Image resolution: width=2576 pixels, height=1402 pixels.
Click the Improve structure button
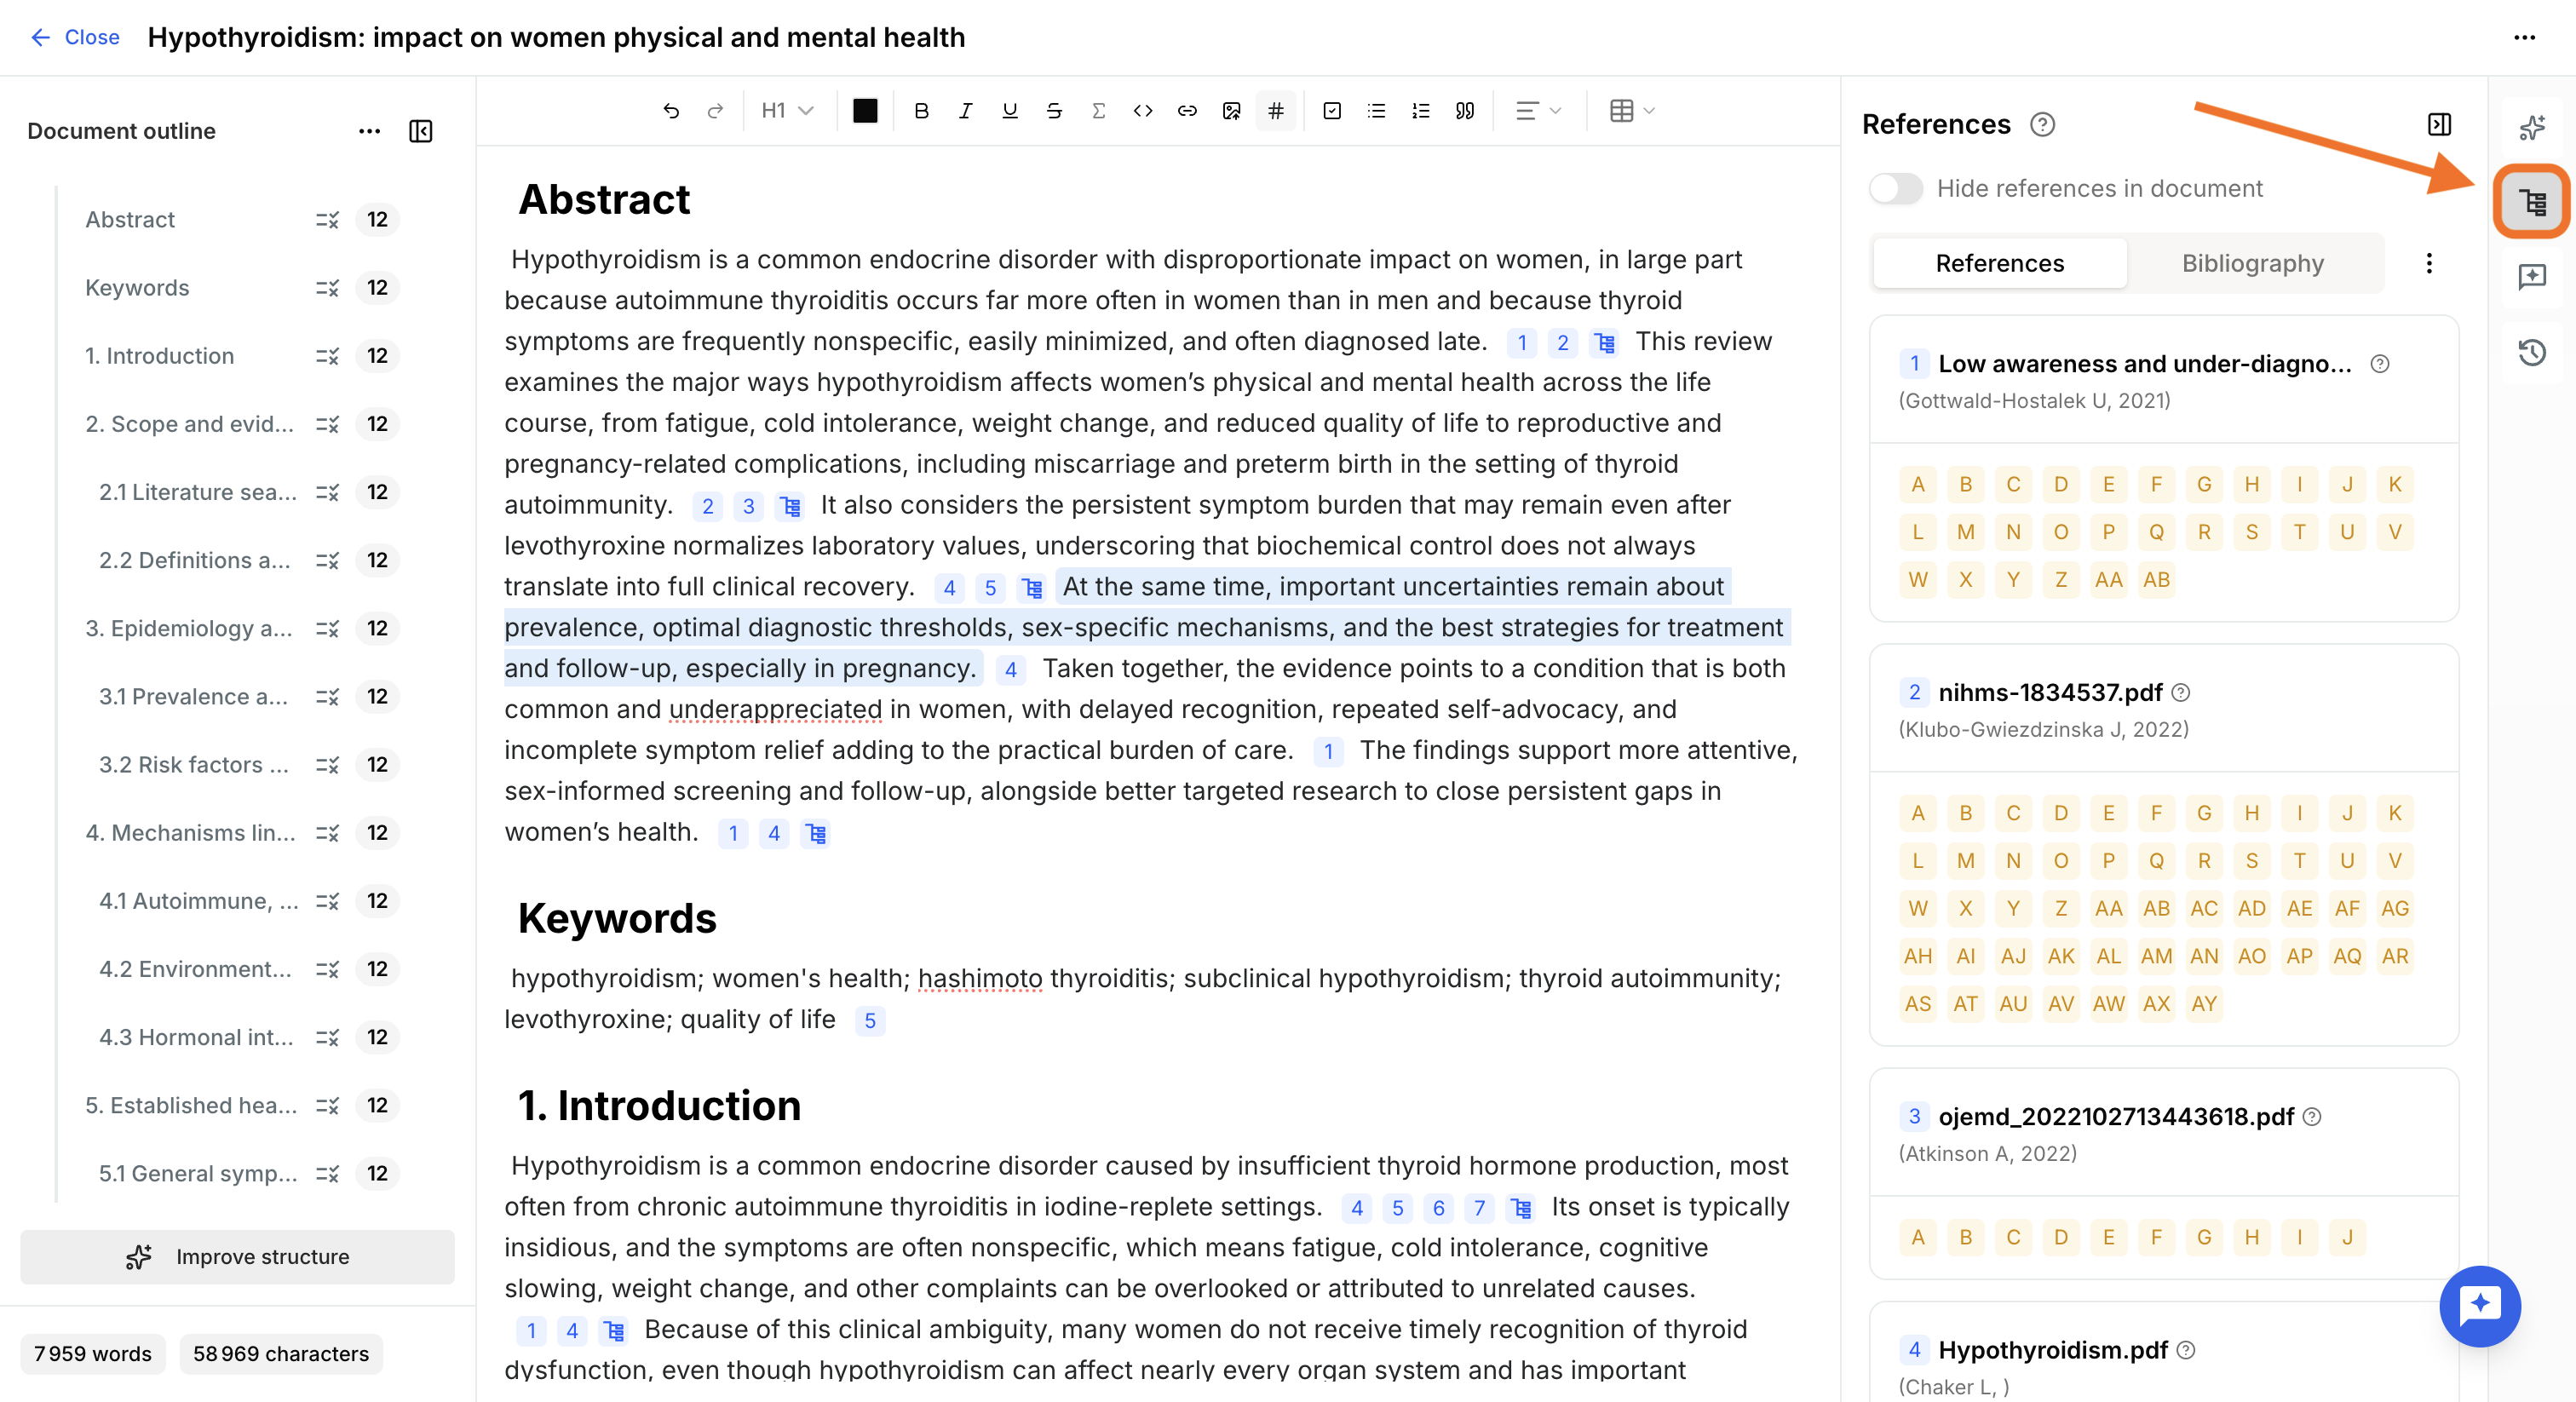tap(237, 1256)
